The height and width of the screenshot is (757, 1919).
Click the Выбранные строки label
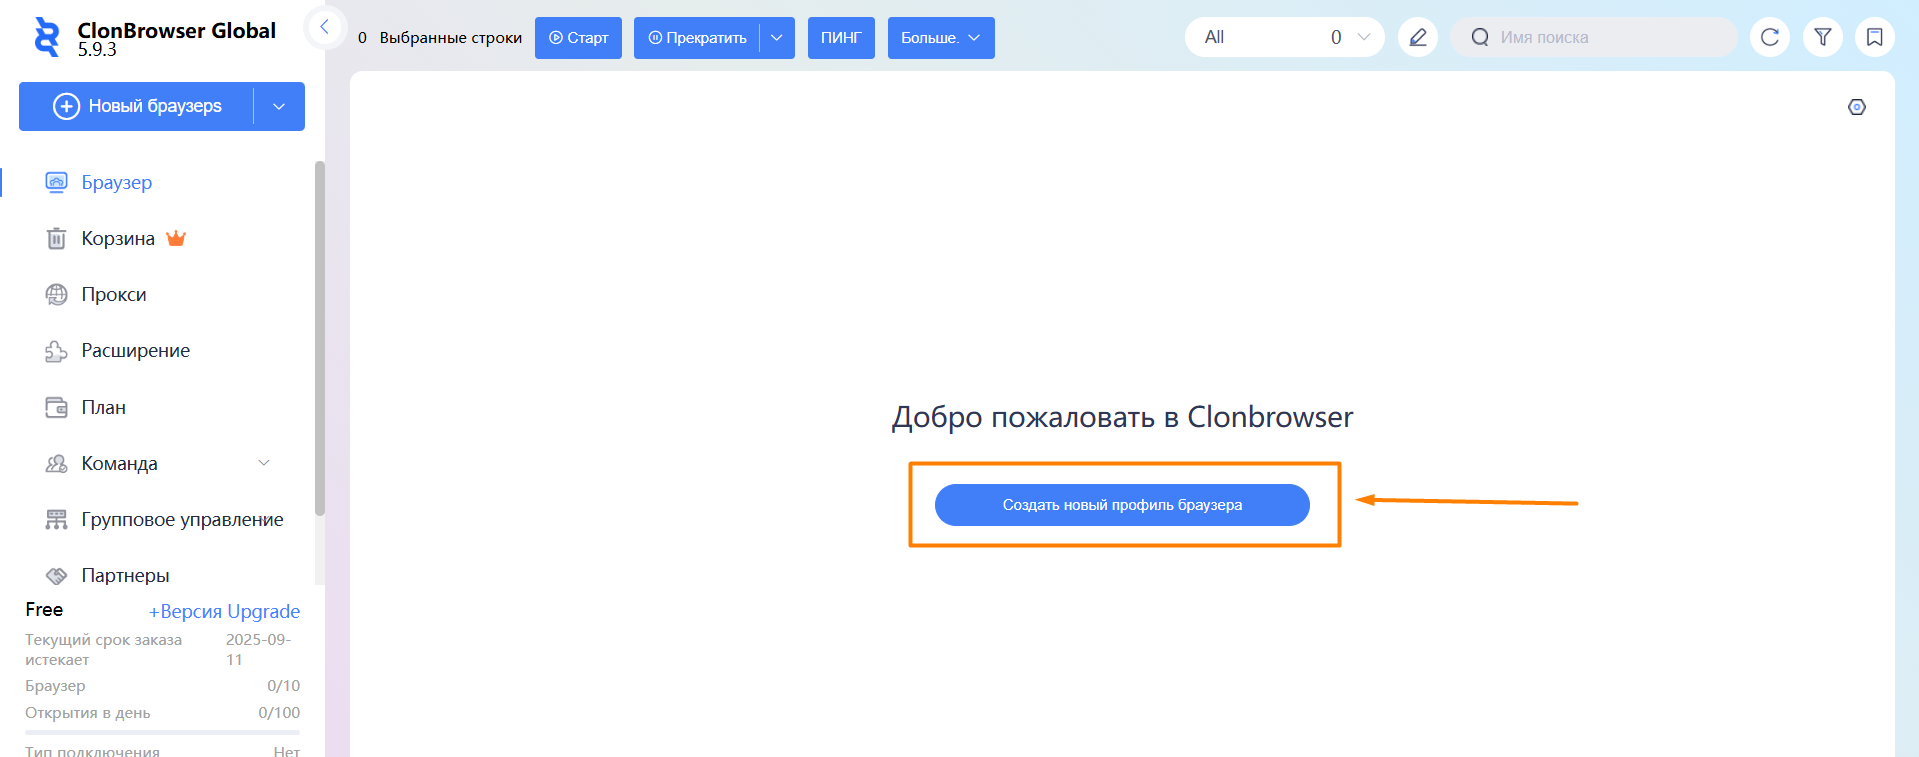click(x=451, y=38)
